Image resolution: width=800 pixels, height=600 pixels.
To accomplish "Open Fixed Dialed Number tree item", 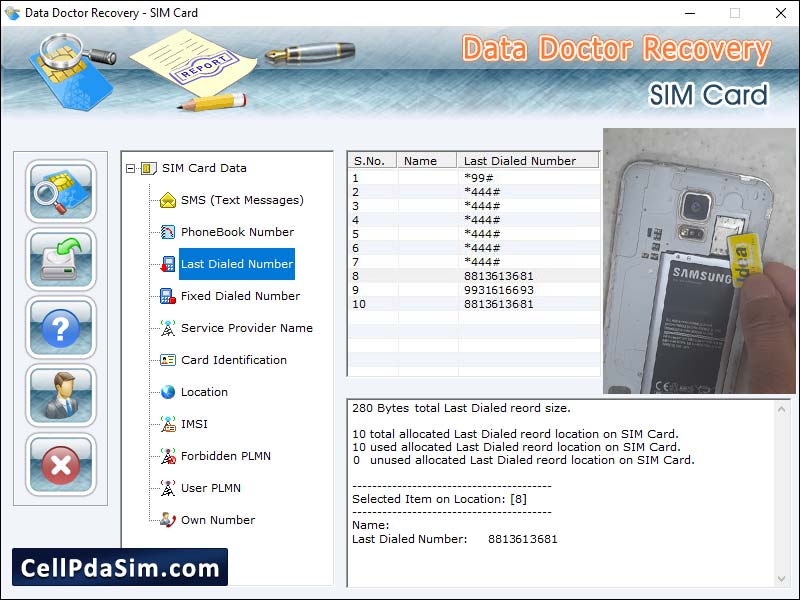I will click(x=240, y=296).
